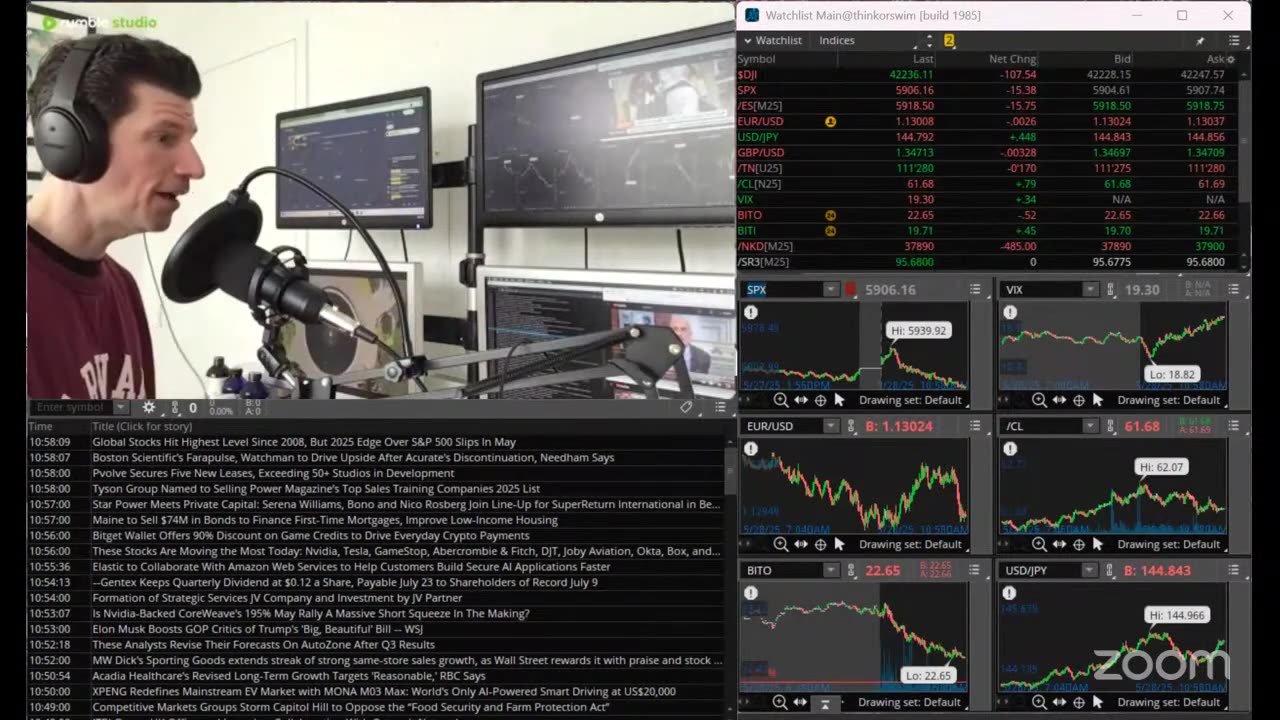Select the crosshair tool under the VIX chart

[1078, 400]
